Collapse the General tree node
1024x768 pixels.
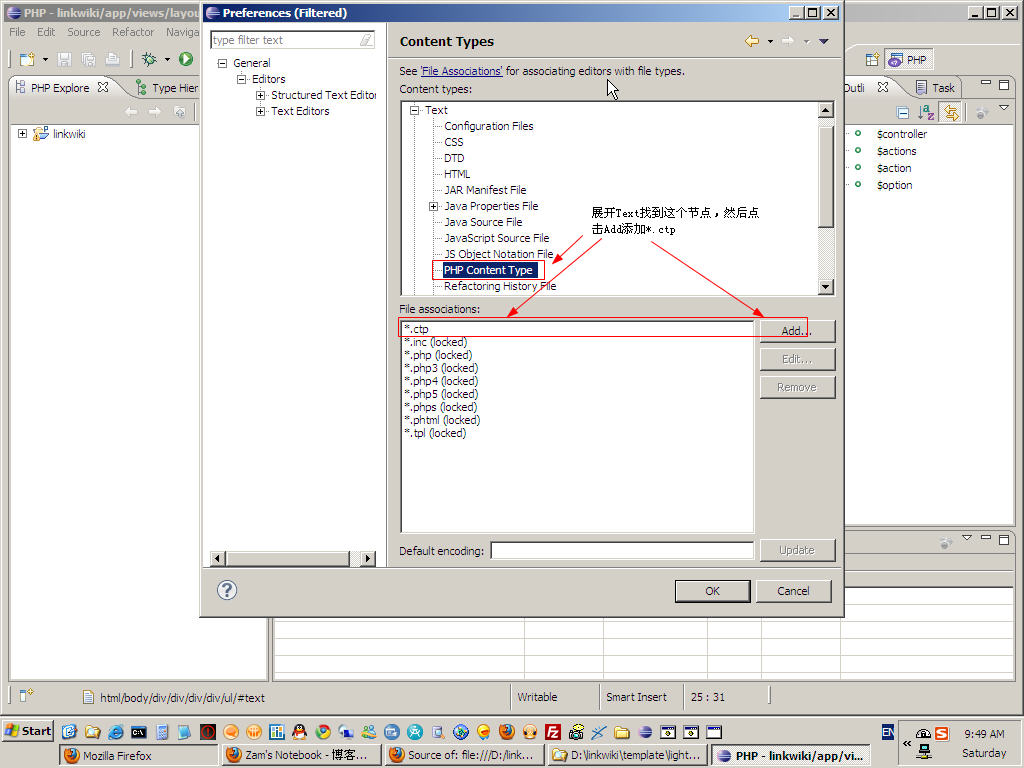tap(223, 63)
